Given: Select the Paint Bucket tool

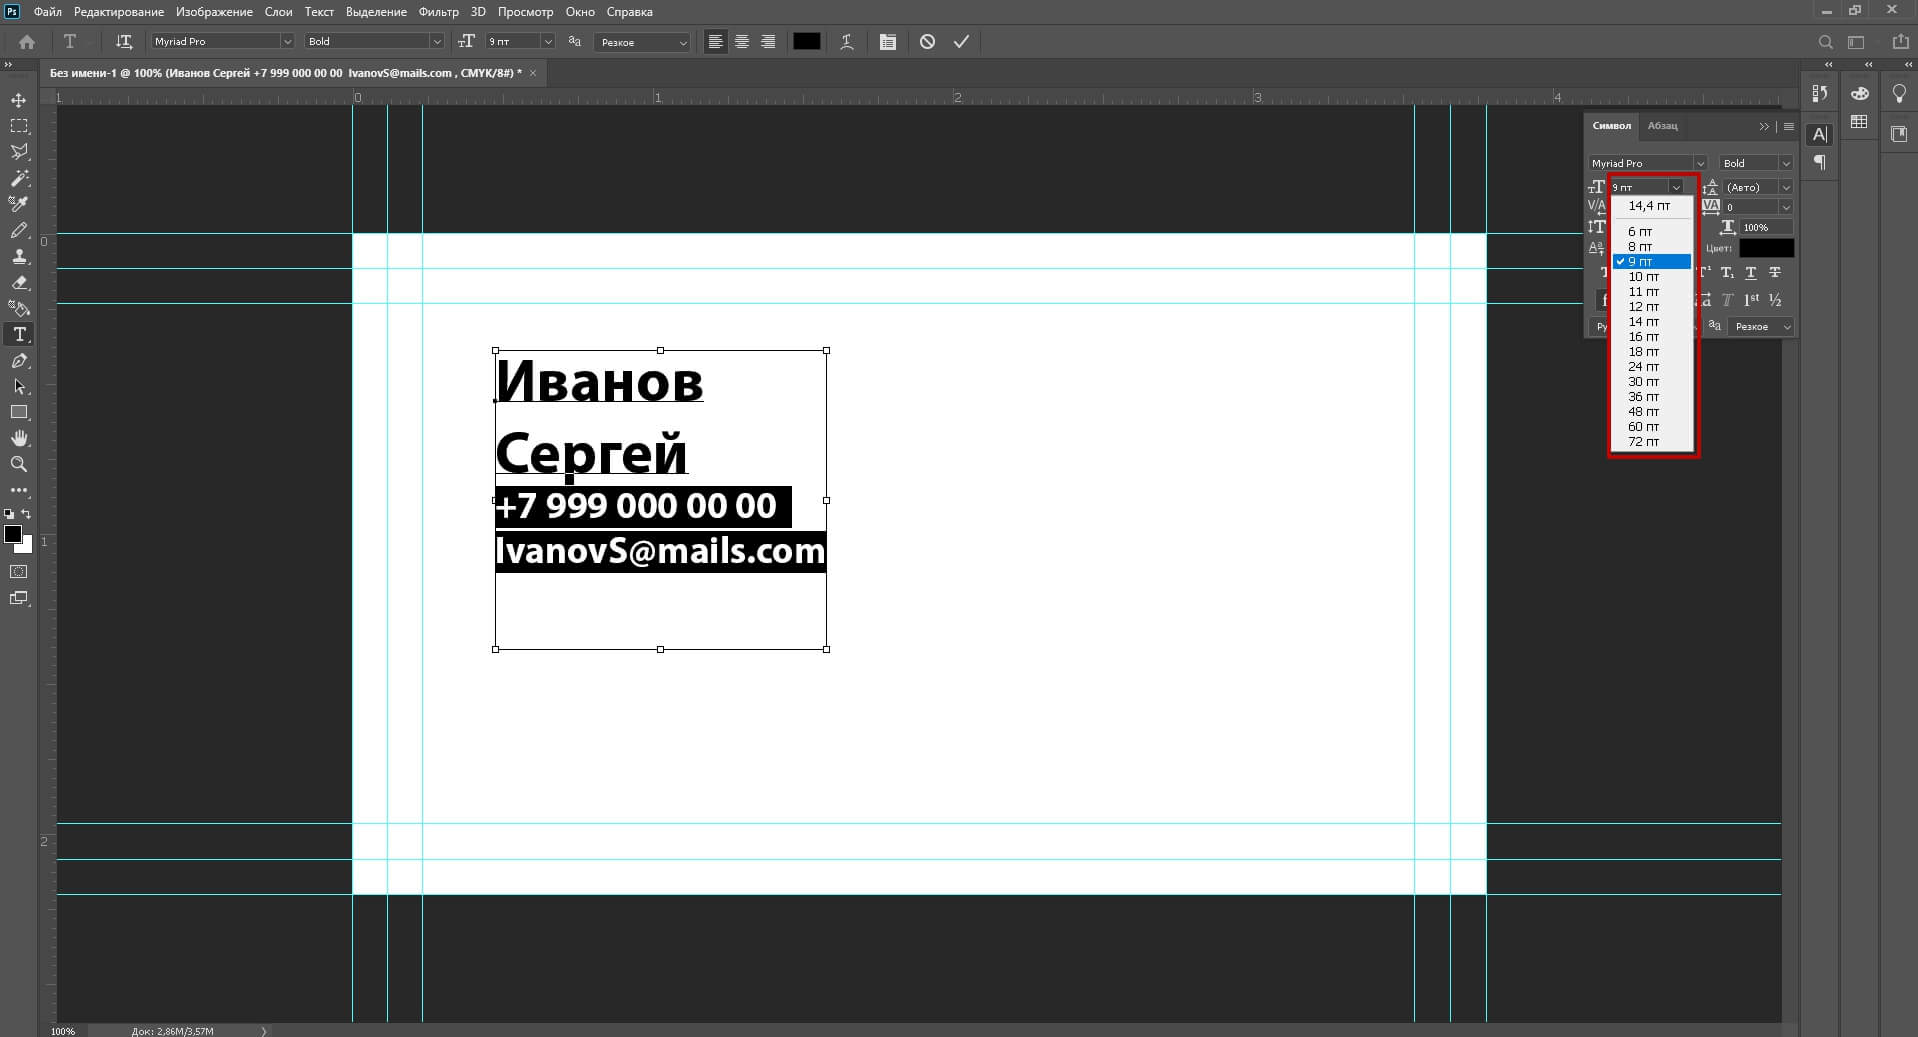Looking at the screenshot, I should tap(19, 308).
